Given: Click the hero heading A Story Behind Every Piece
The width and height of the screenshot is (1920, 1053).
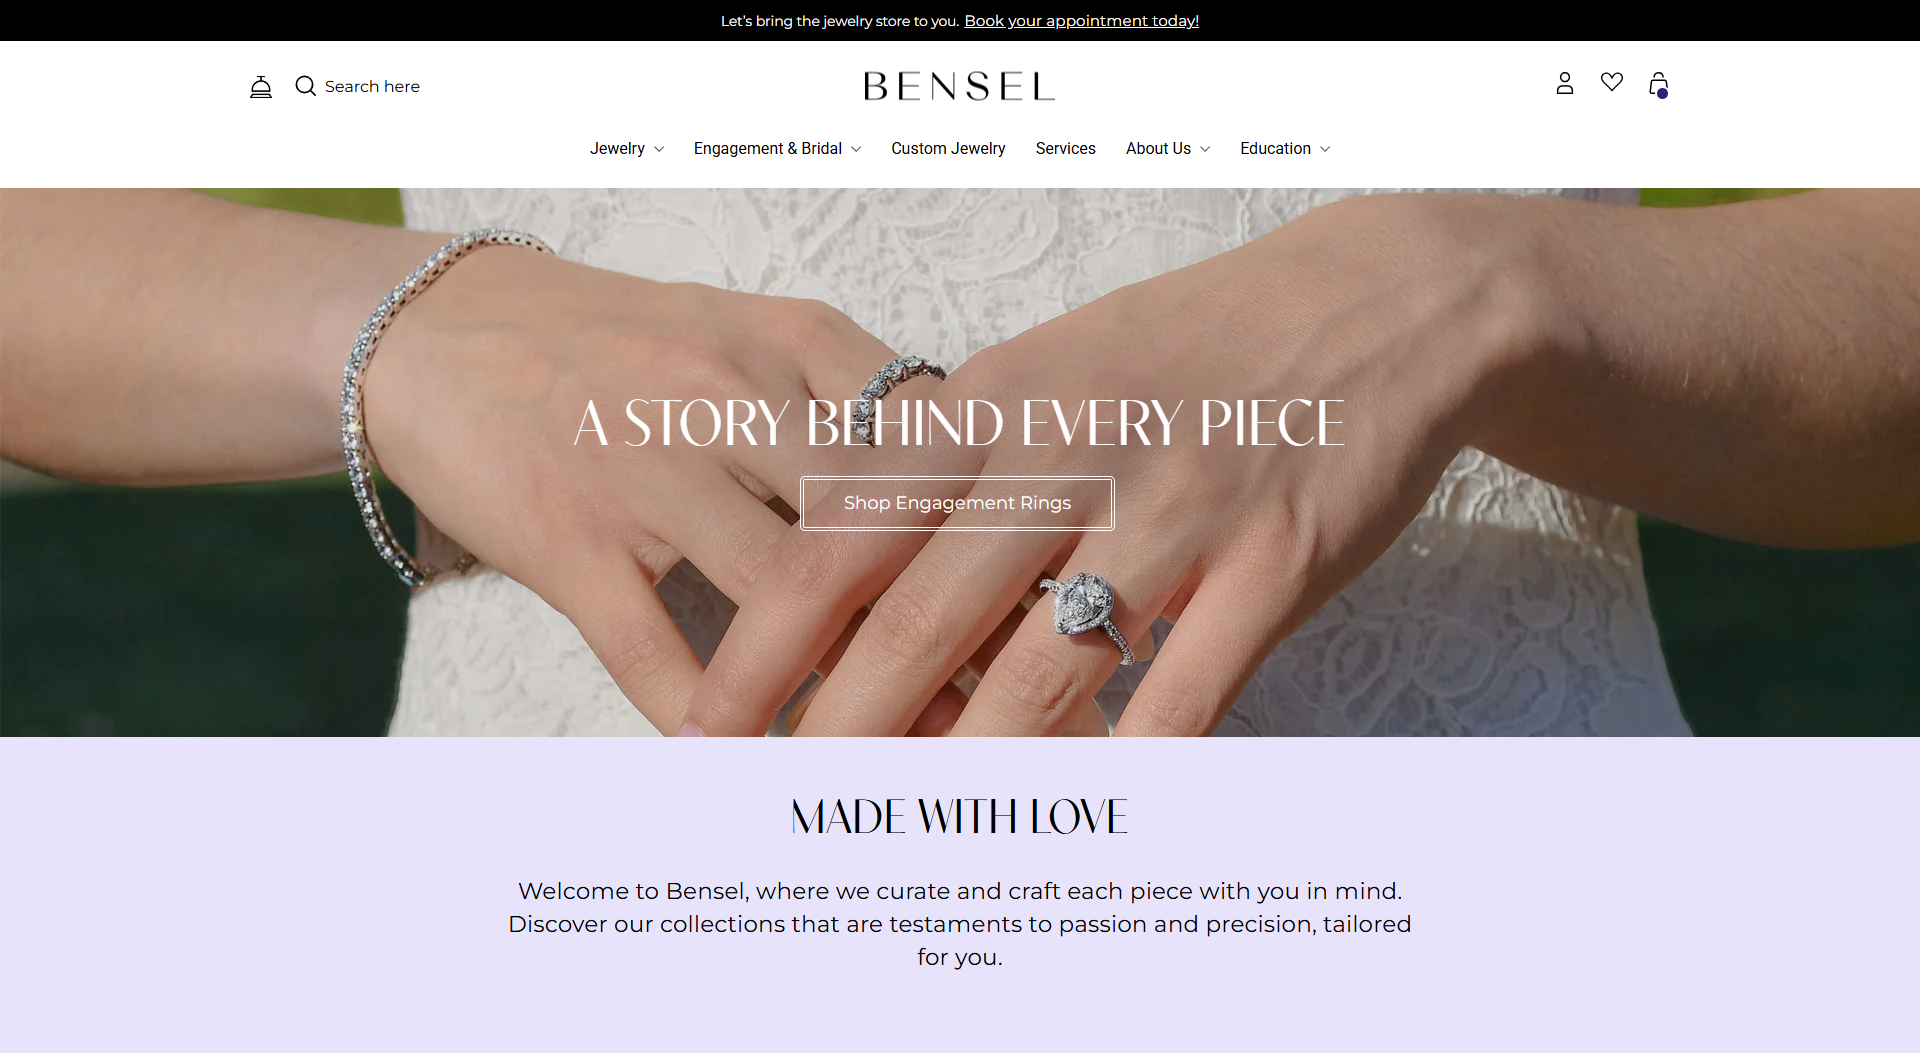Looking at the screenshot, I should [x=959, y=423].
